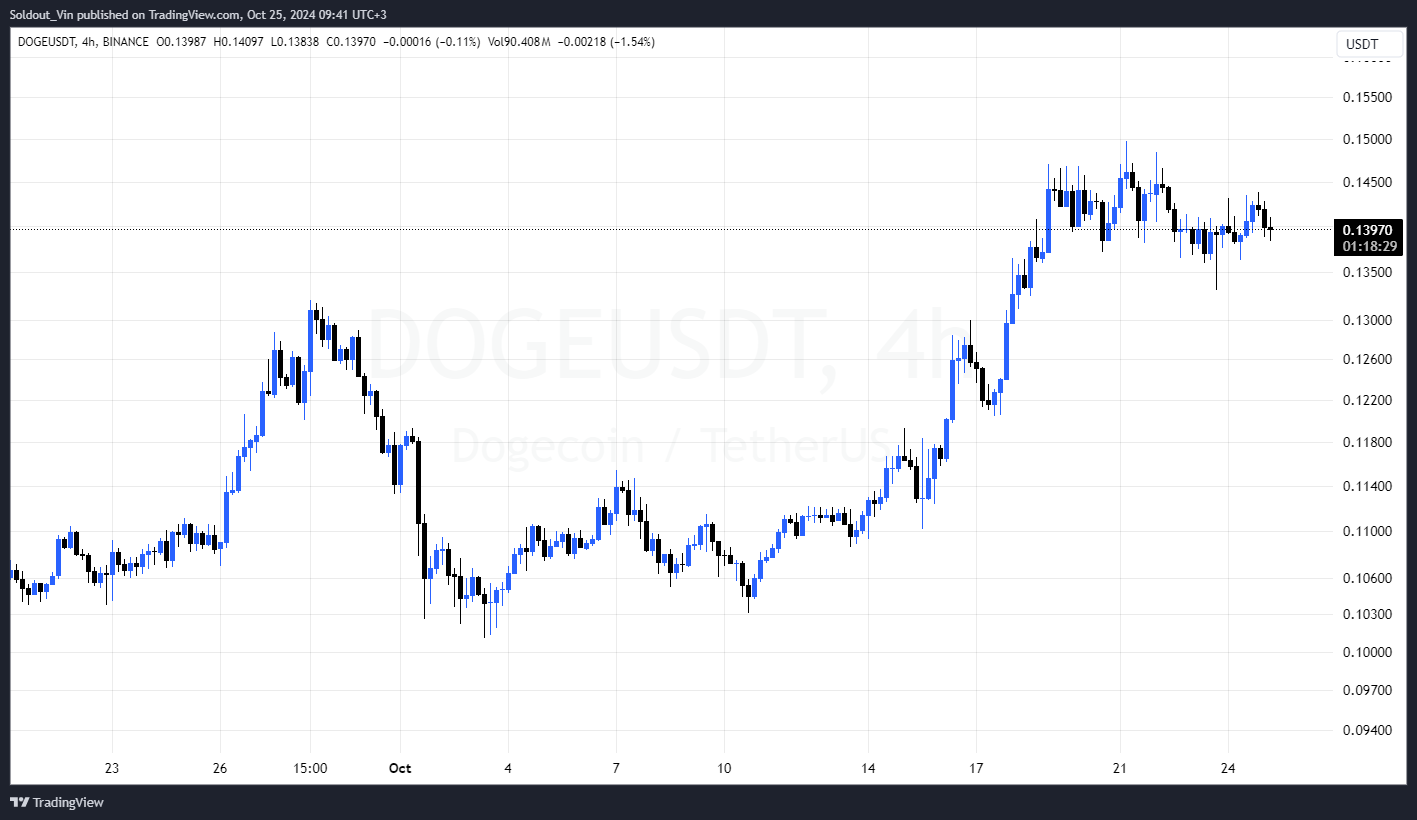Click the 0.10000 price axis label
Screen dimensions: 1417x820
1367,652
